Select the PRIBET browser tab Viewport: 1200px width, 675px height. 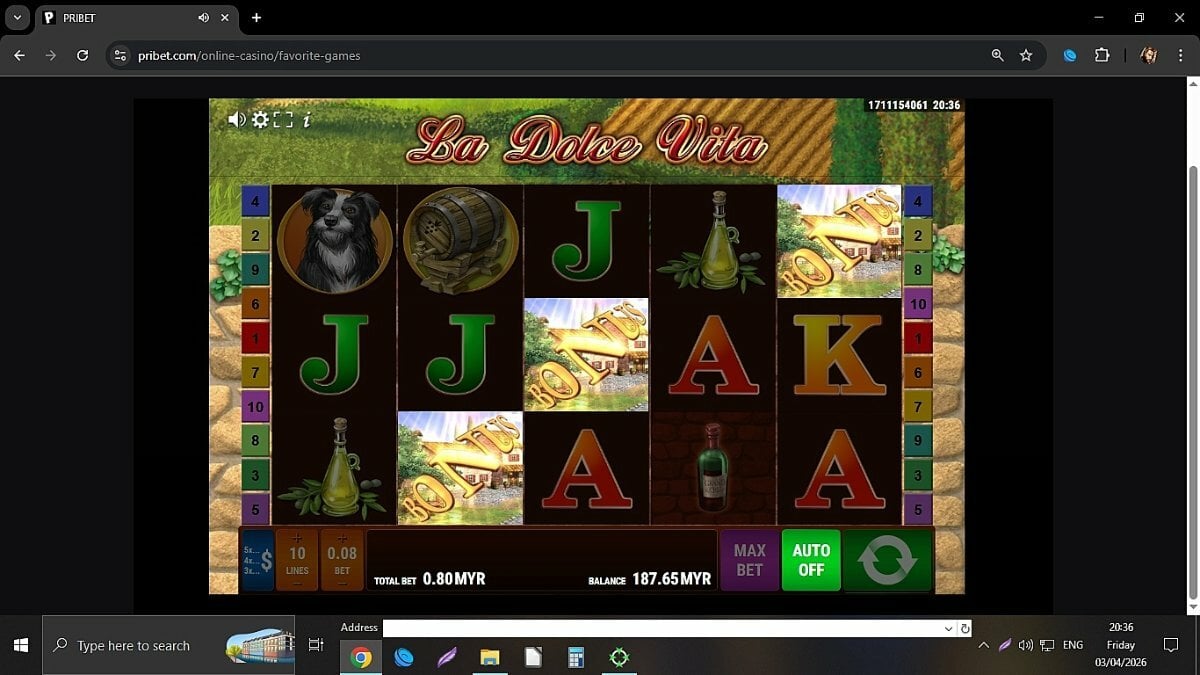(x=120, y=18)
